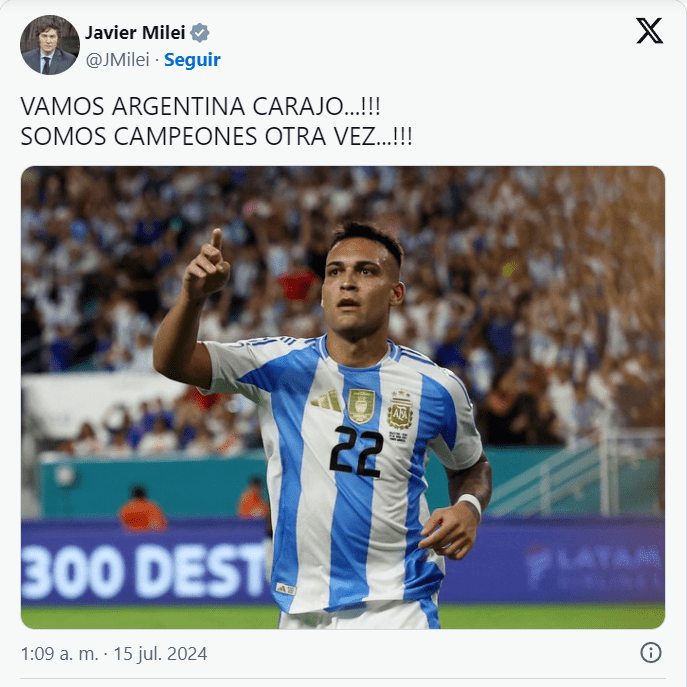This screenshot has width=687, height=687.
Task: Click the LATAM logo on the sideboard
Action: pos(594,564)
